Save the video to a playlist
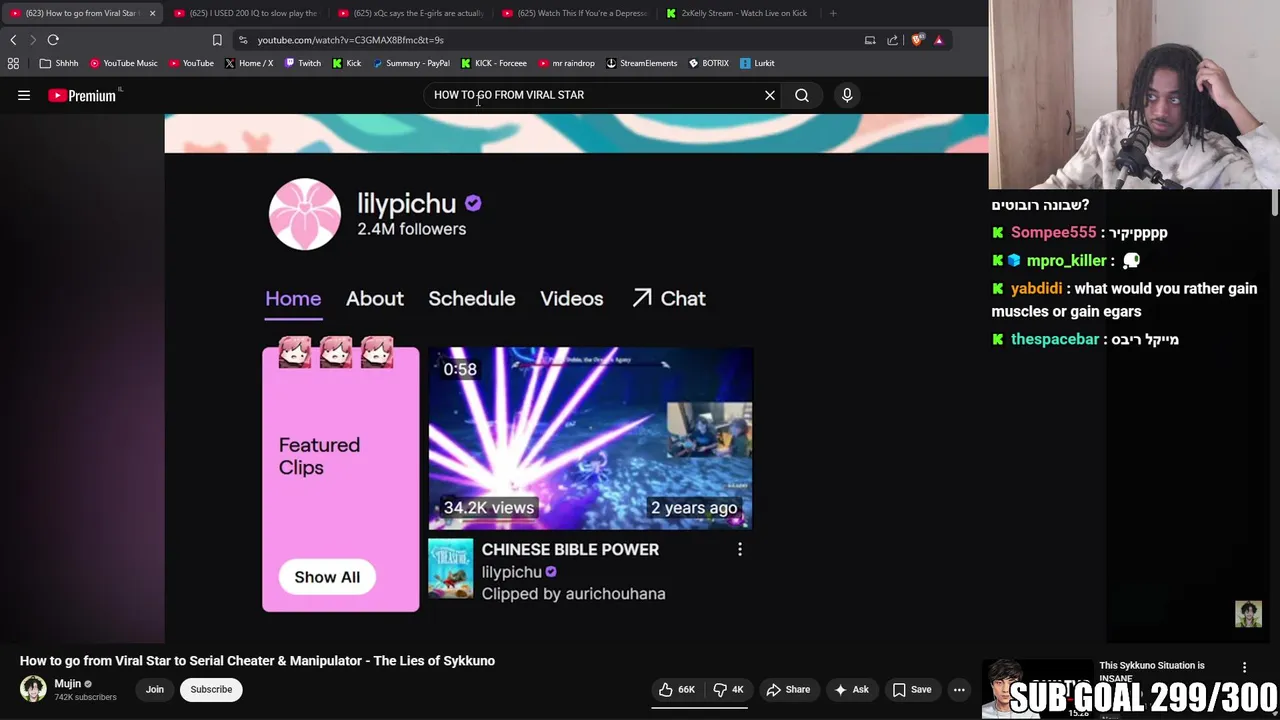Viewport: 1280px width, 720px height. pyautogui.click(x=911, y=689)
